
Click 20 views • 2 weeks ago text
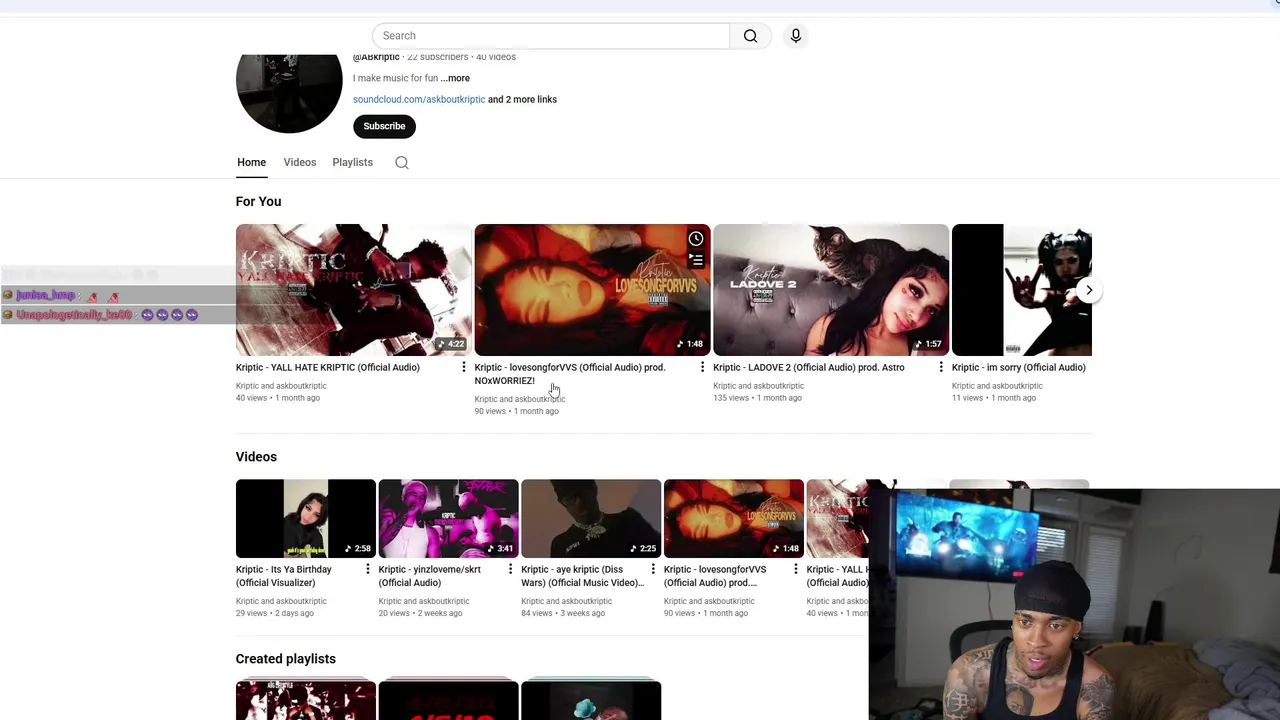(x=420, y=613)
